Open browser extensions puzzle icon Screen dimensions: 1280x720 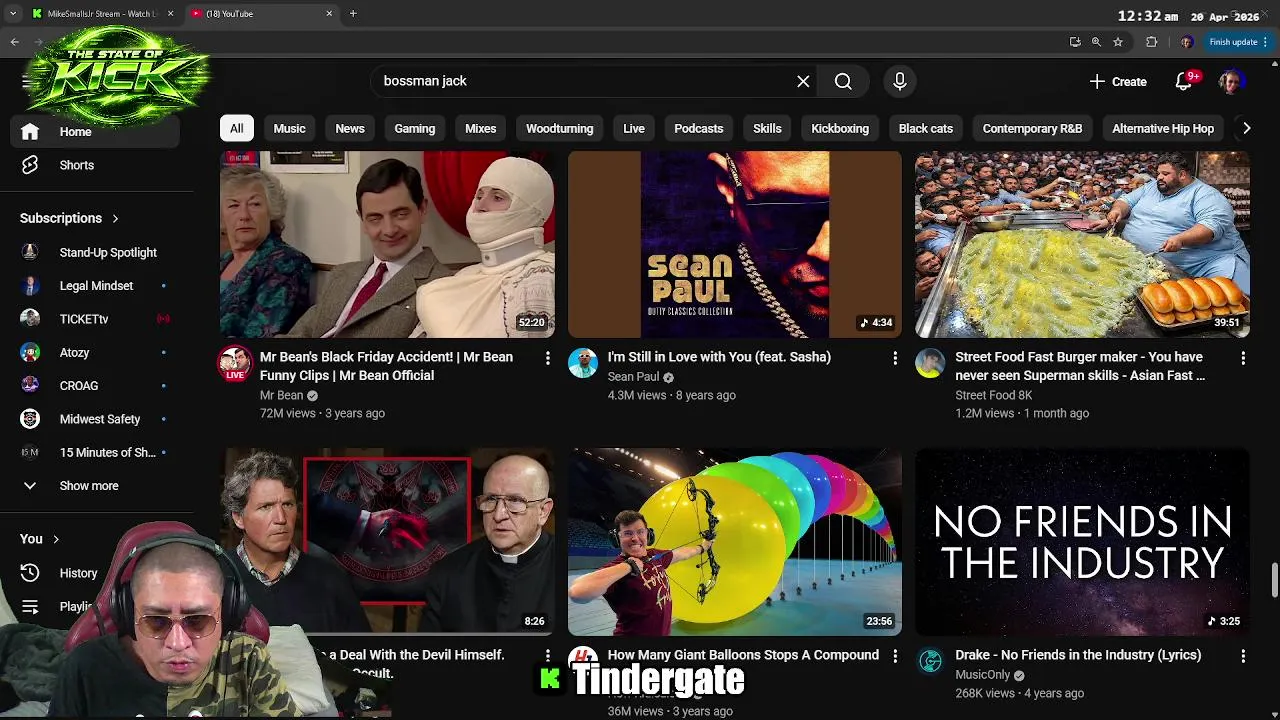coord(1151,42)
